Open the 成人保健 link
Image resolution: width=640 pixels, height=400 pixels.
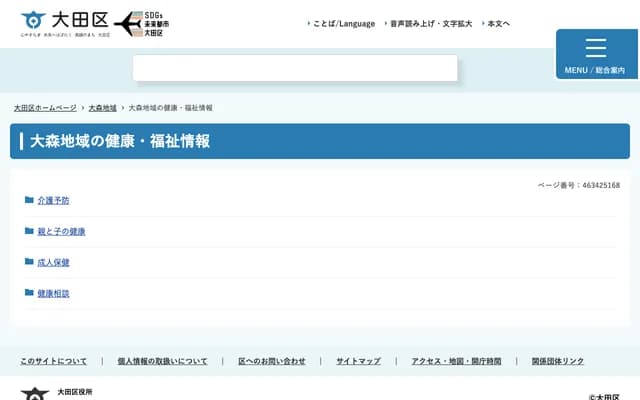(53, 262)
